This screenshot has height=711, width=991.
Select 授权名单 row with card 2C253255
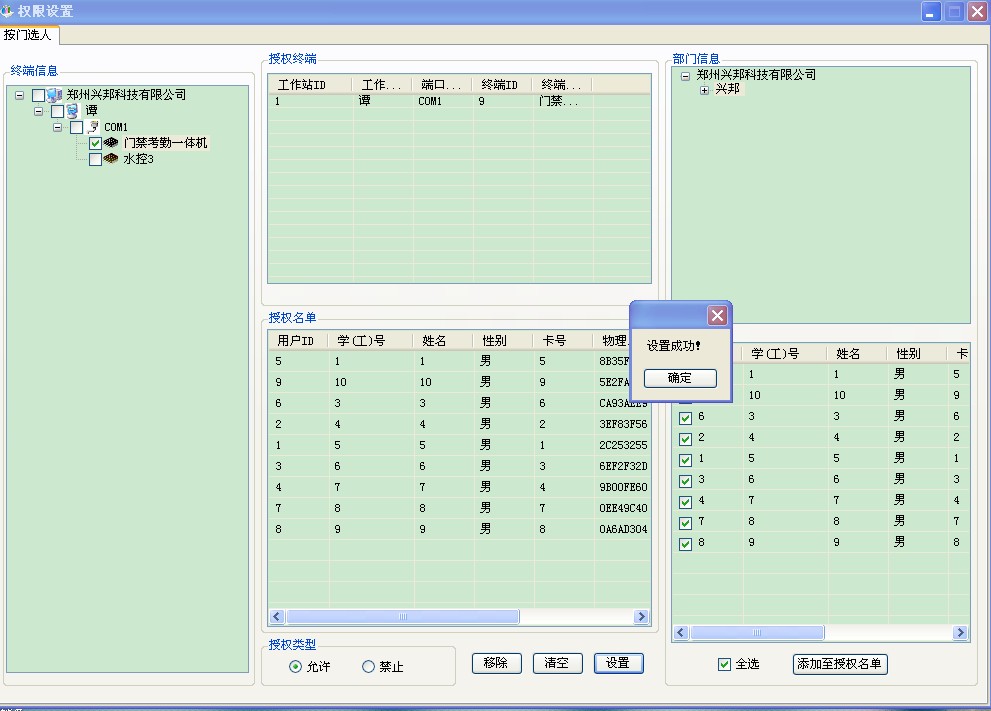(459, 445)
